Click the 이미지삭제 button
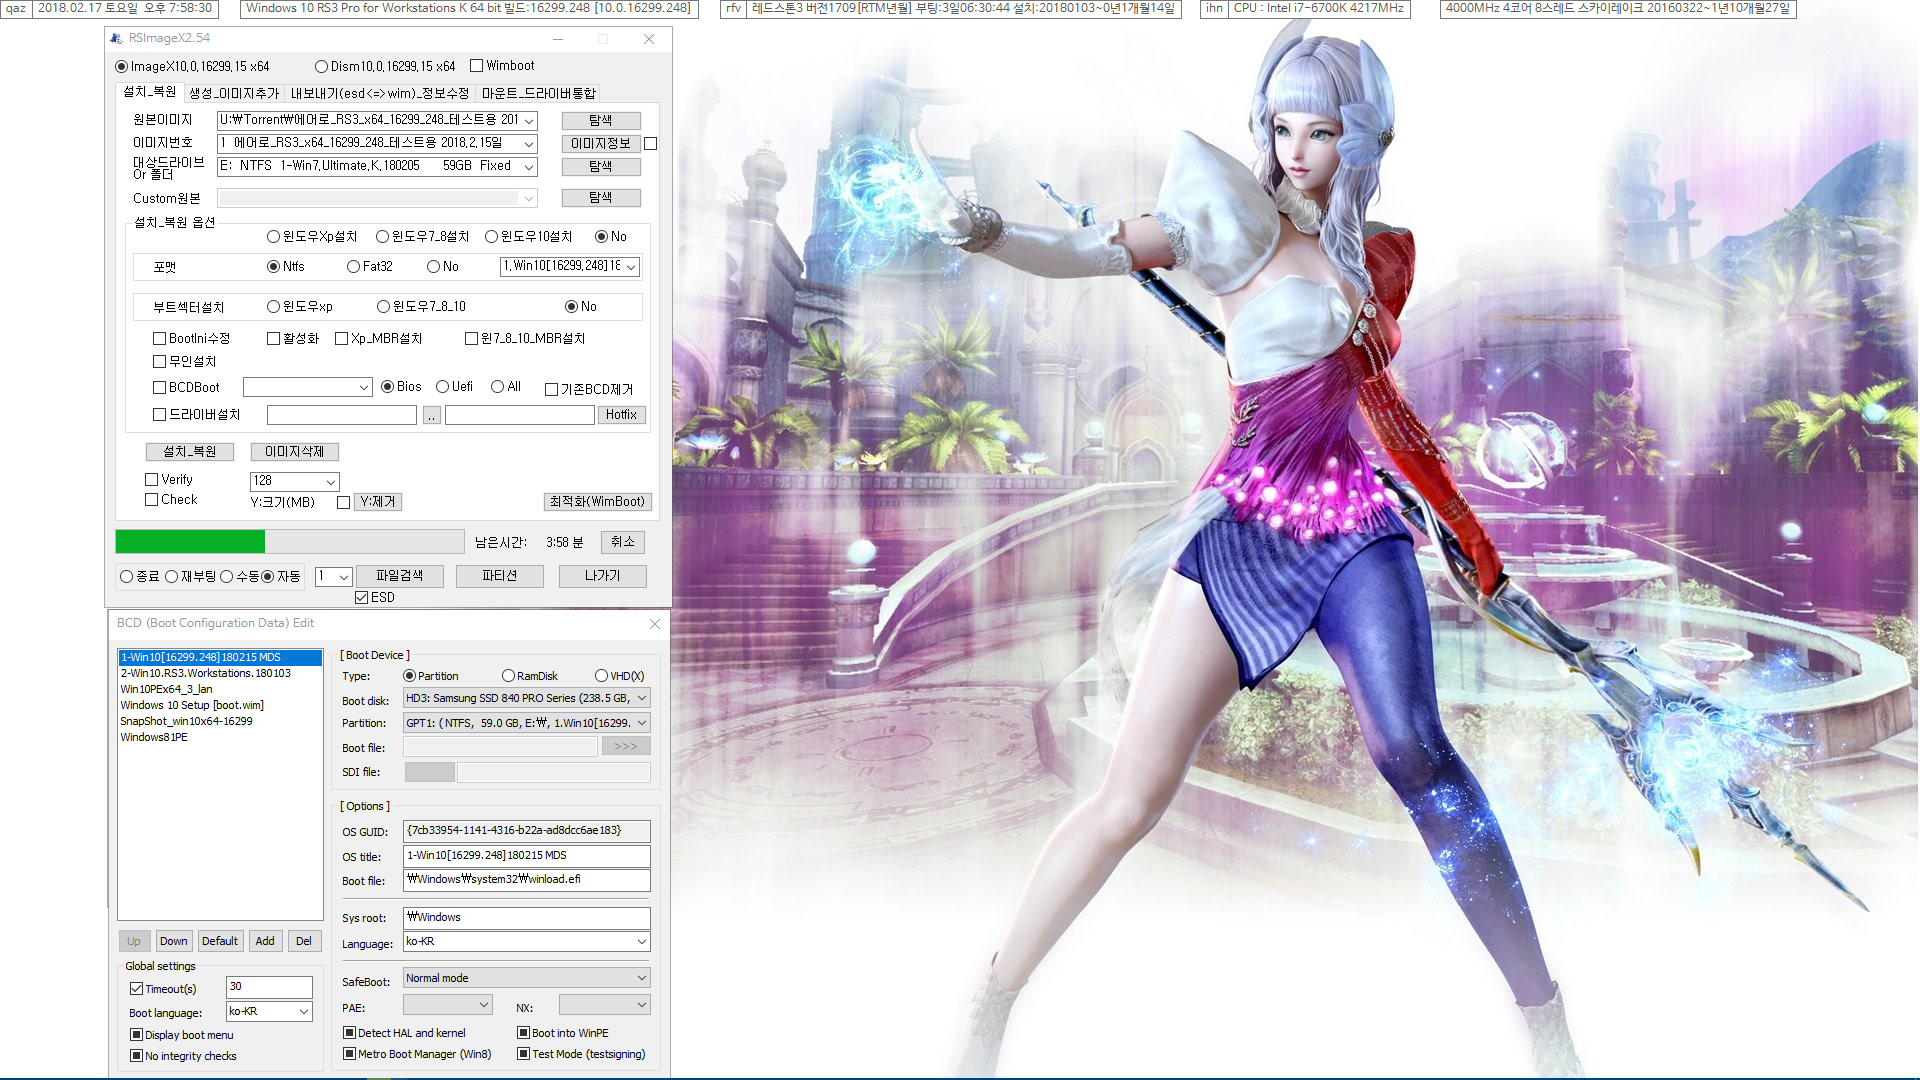This screenshot has height=1080, width=1920. click(x=295, y=452)
